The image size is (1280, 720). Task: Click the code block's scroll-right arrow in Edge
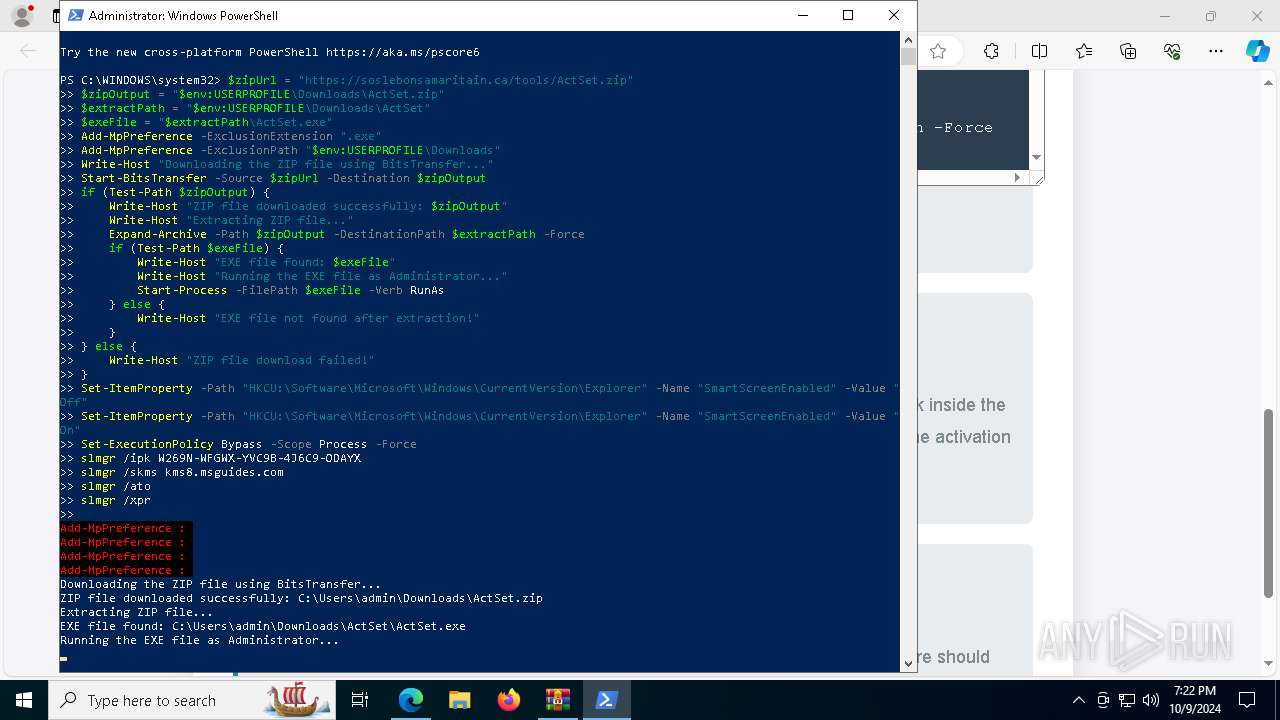click(x=1018, y=177)
